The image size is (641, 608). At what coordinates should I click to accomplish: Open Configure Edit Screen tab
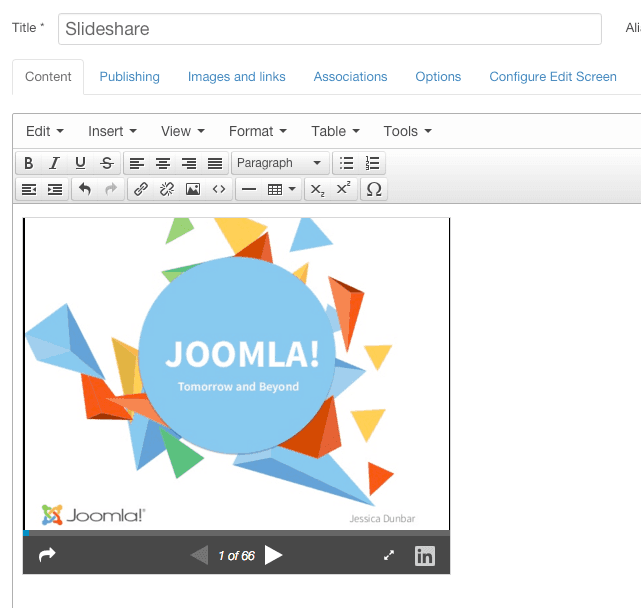(553, 77)
